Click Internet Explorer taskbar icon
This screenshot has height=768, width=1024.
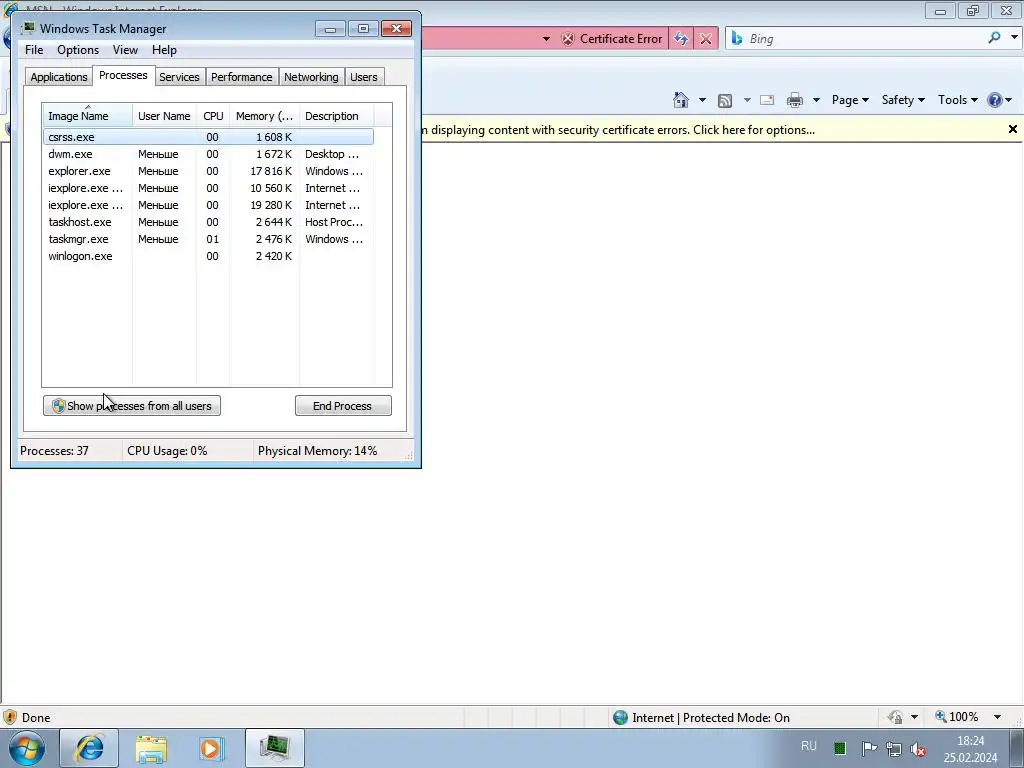(x=89, y=748)
